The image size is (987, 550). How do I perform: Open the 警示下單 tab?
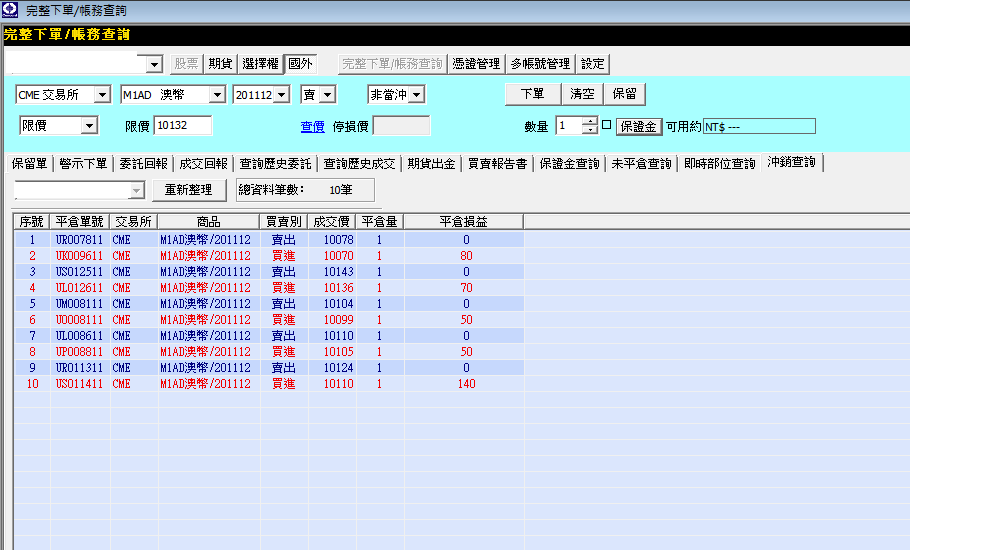83,164
